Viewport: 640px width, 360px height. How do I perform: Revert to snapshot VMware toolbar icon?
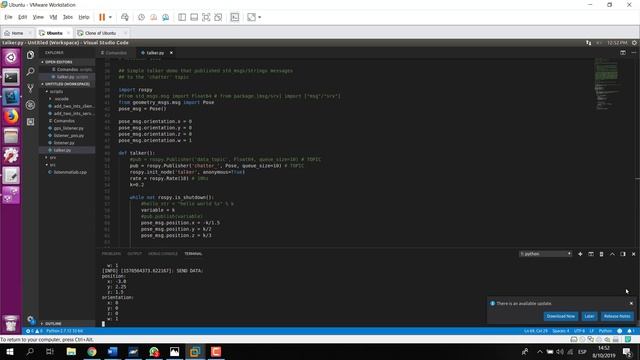tap(153, 17)
